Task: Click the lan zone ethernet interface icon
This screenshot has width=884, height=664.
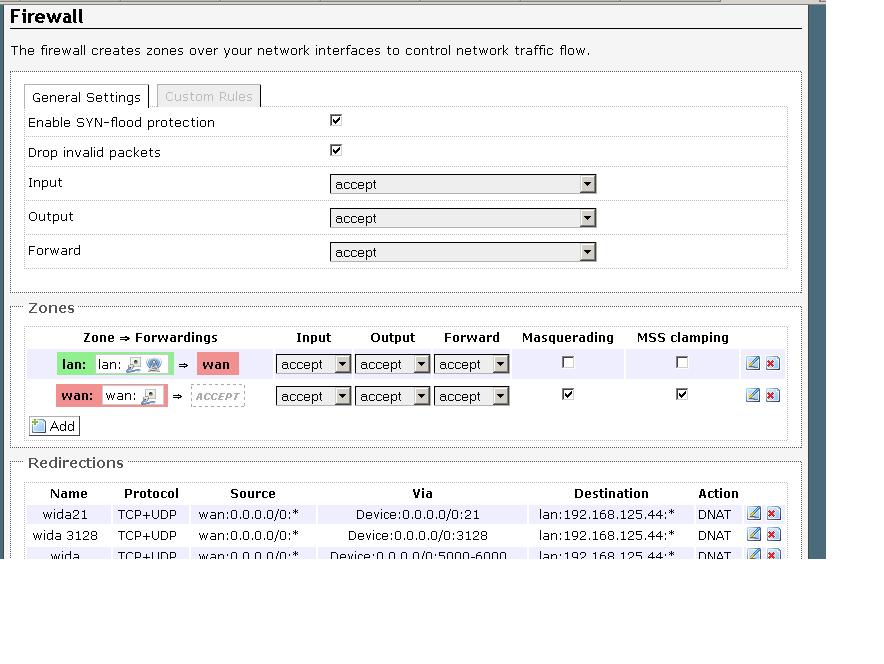Action: 134,365
